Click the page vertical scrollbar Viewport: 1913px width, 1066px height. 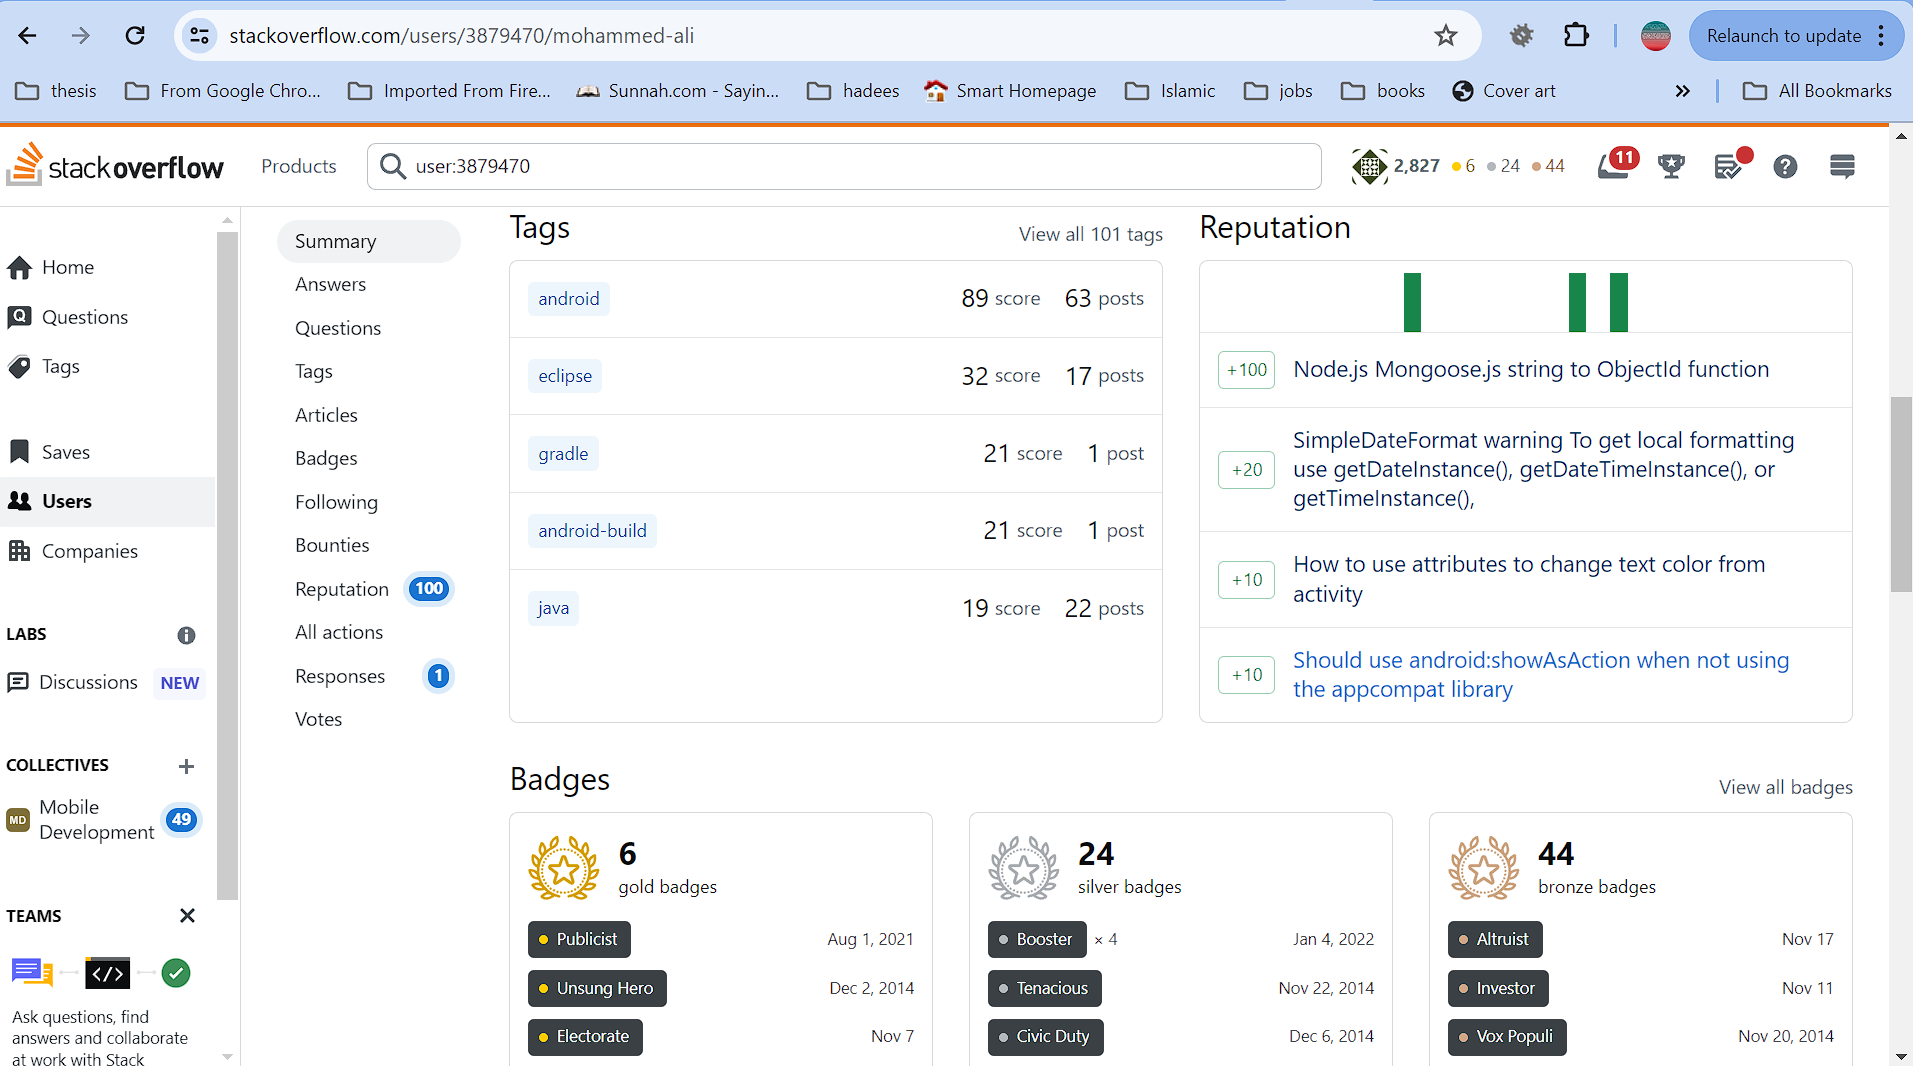1901,494
